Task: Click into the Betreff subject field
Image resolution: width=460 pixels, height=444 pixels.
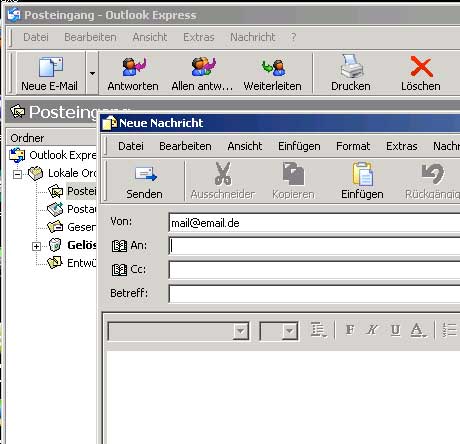Action: tap(314, 294)
